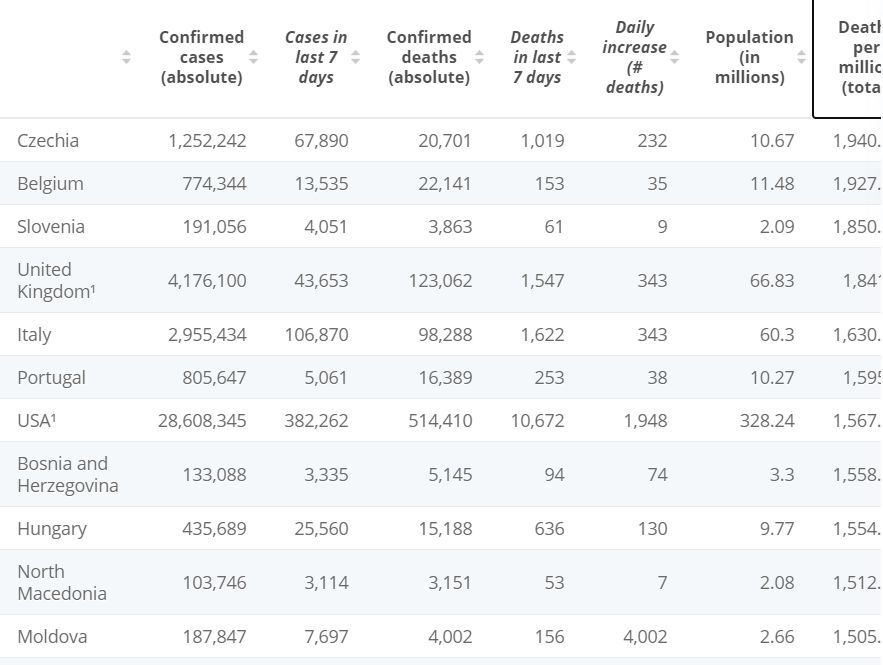
Task: Sort using Deaths in last 7 days arrows
Action: tap(571, 58)
